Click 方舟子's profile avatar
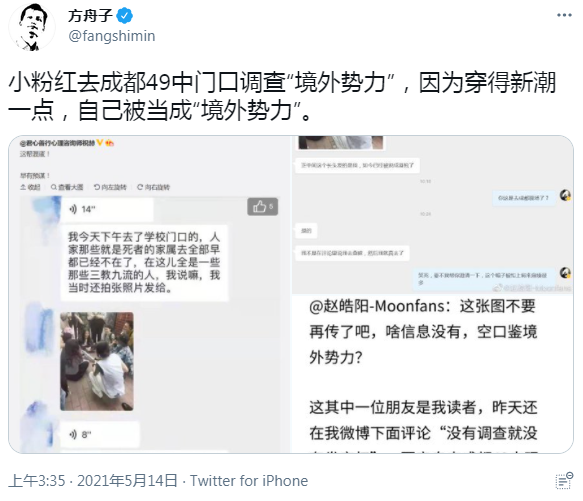The image size is (583, 501). coord(31,27)
